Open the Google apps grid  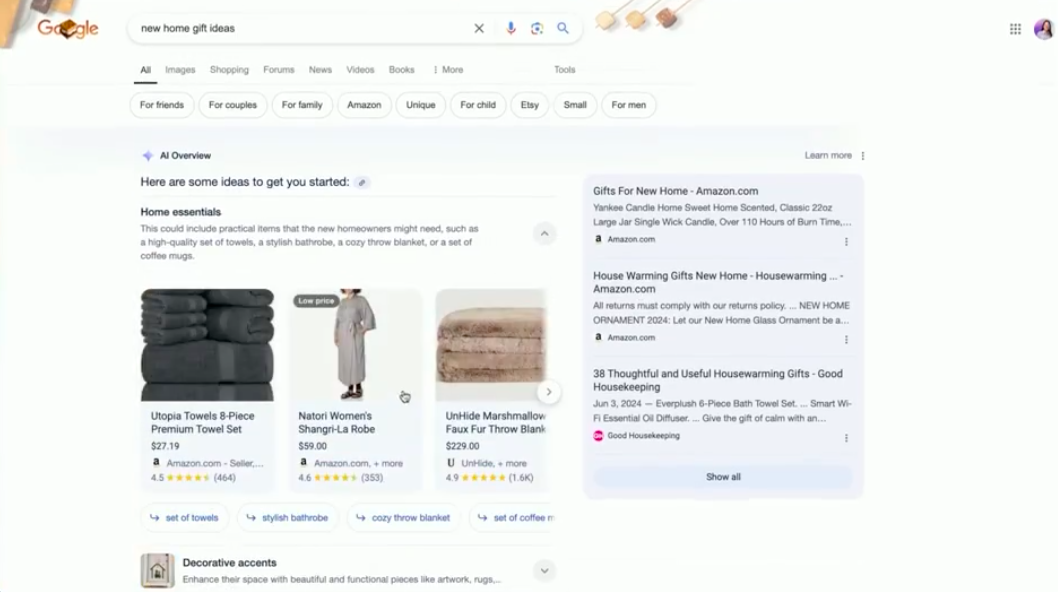pyautogui.click(x=1015, y=29)
